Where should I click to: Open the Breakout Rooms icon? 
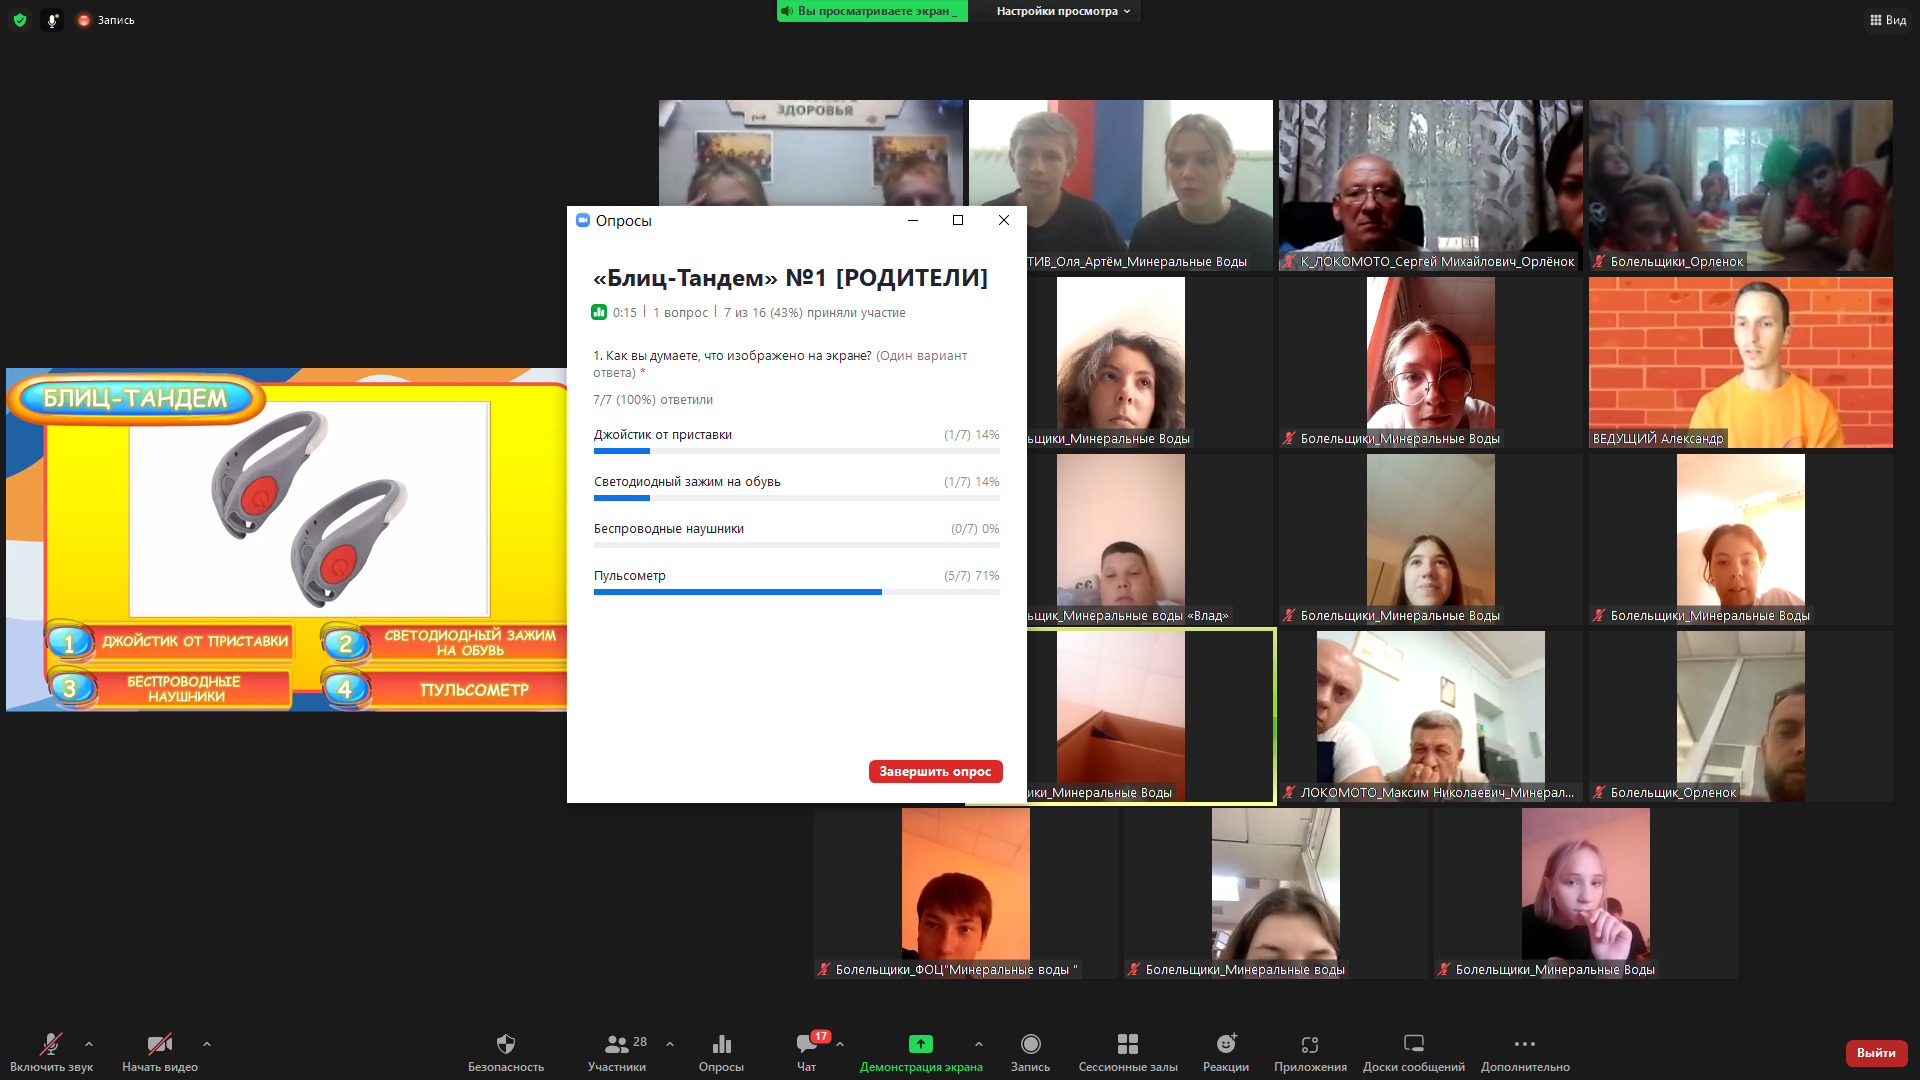[x=1127, y=1045]
